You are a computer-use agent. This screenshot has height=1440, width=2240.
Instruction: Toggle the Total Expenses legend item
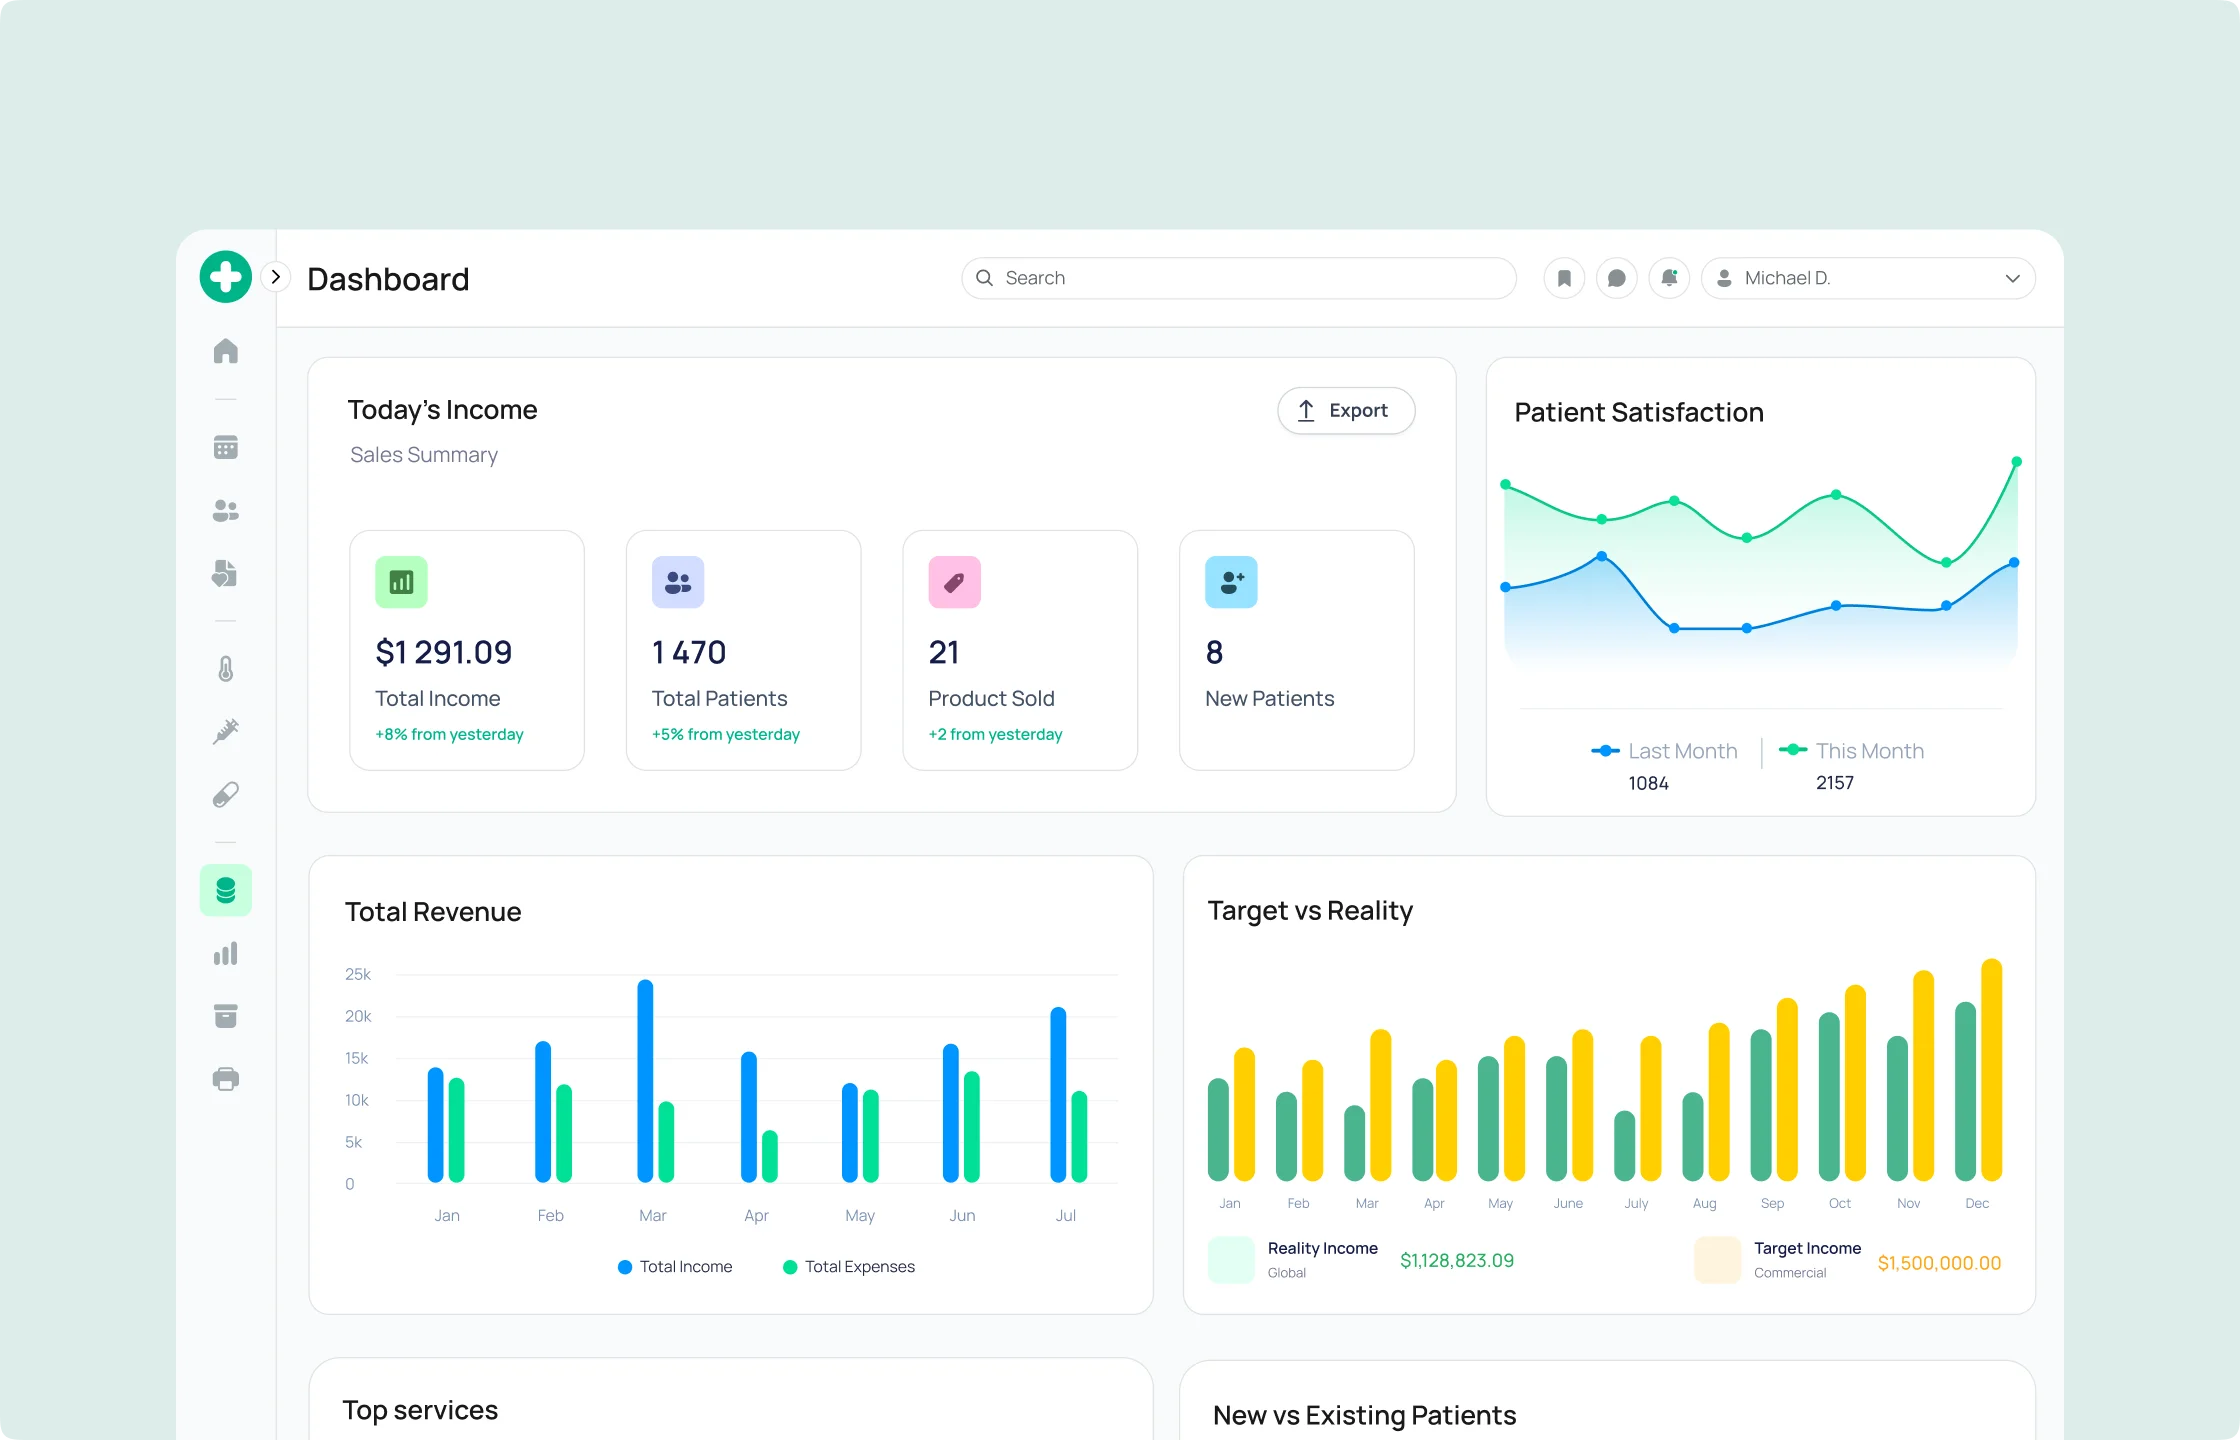click(x=849, y=1267)
